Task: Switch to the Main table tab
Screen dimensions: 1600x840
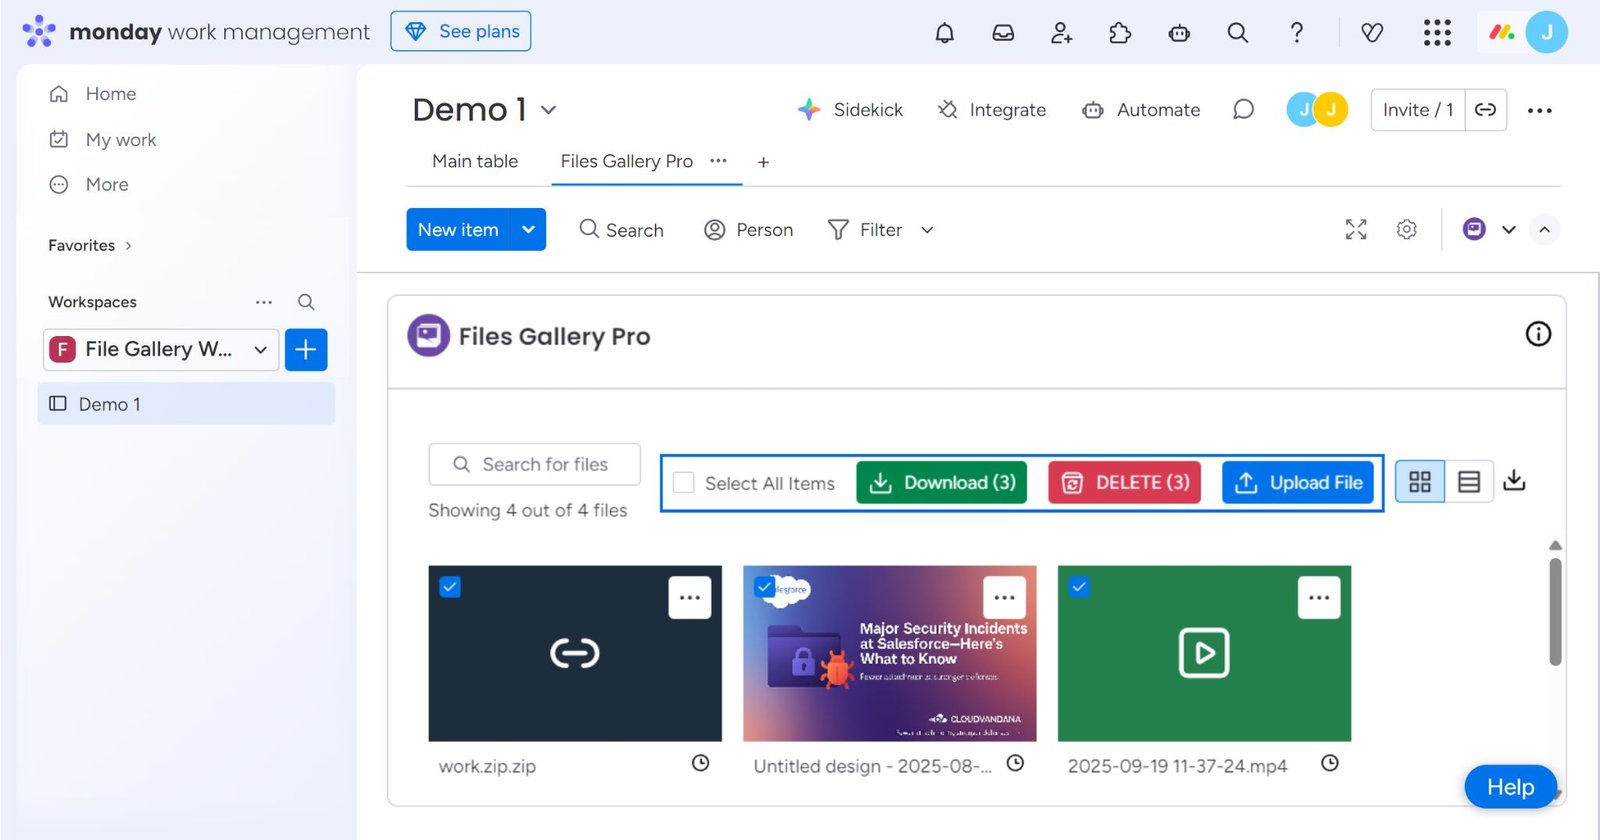Action: coord(475,161)
